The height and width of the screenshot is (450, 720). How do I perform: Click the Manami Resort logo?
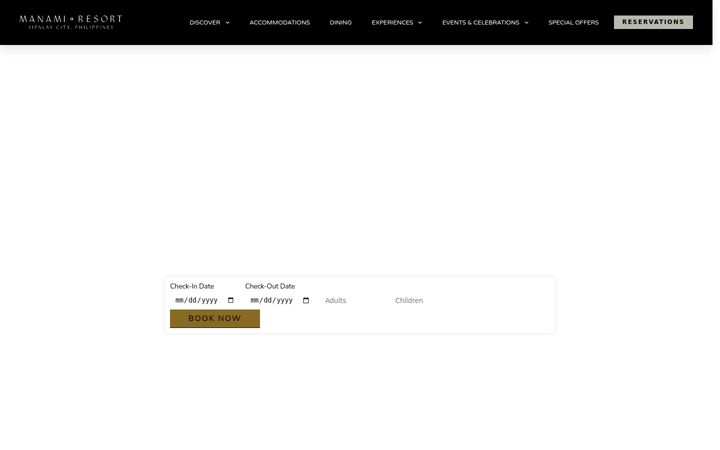coord(71,22)
